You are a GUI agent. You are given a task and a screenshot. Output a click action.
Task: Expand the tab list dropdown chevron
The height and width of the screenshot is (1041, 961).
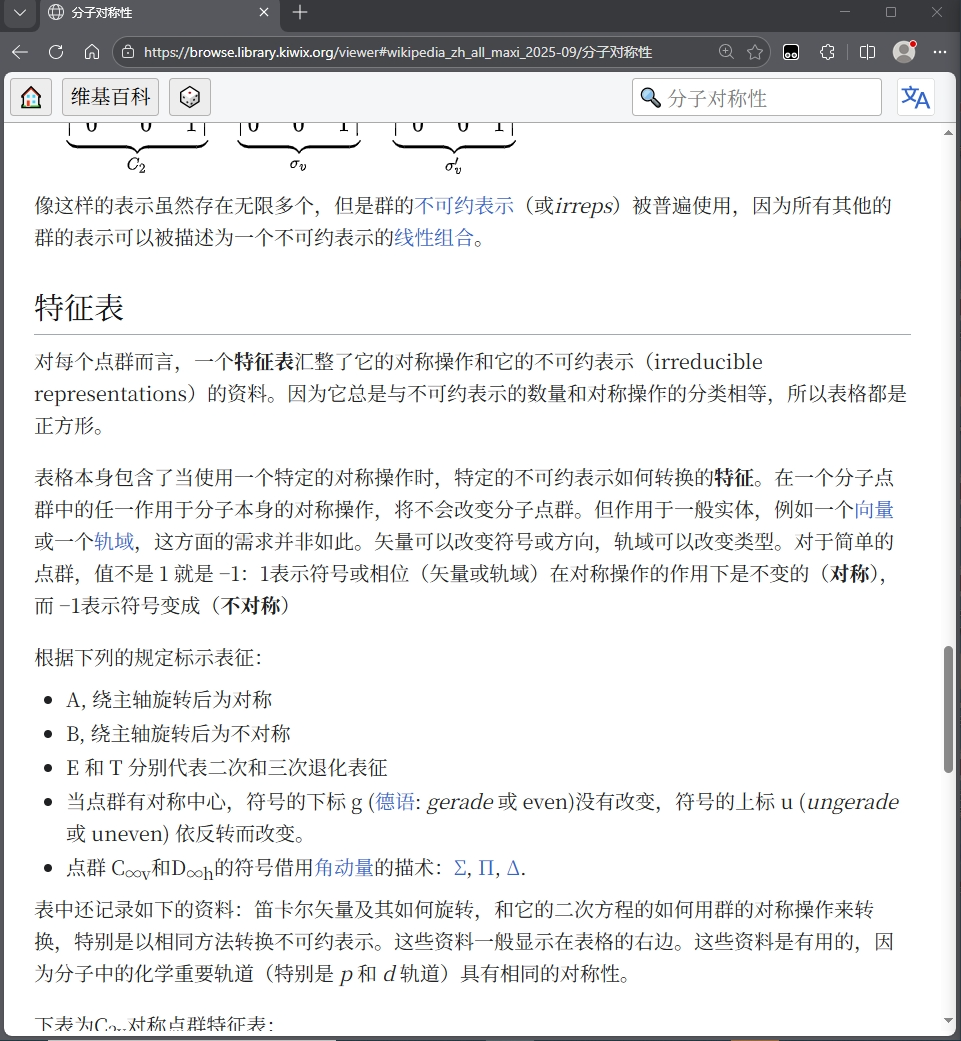click(19, 13)
